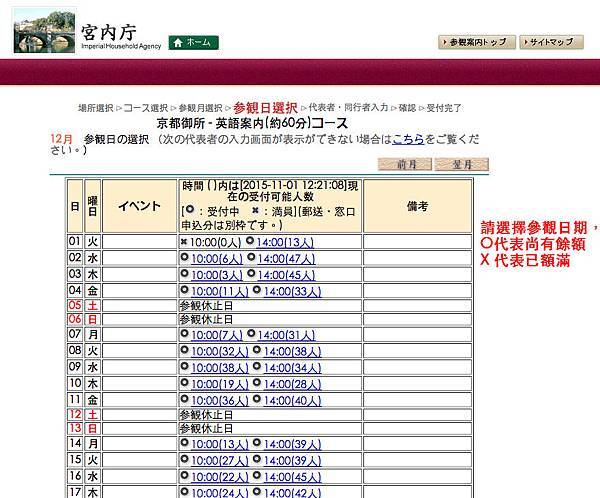The height and width of the screenshot is (498, 600).
Task: Open the サイトマップ button
Action: click(x=551, y=42)
